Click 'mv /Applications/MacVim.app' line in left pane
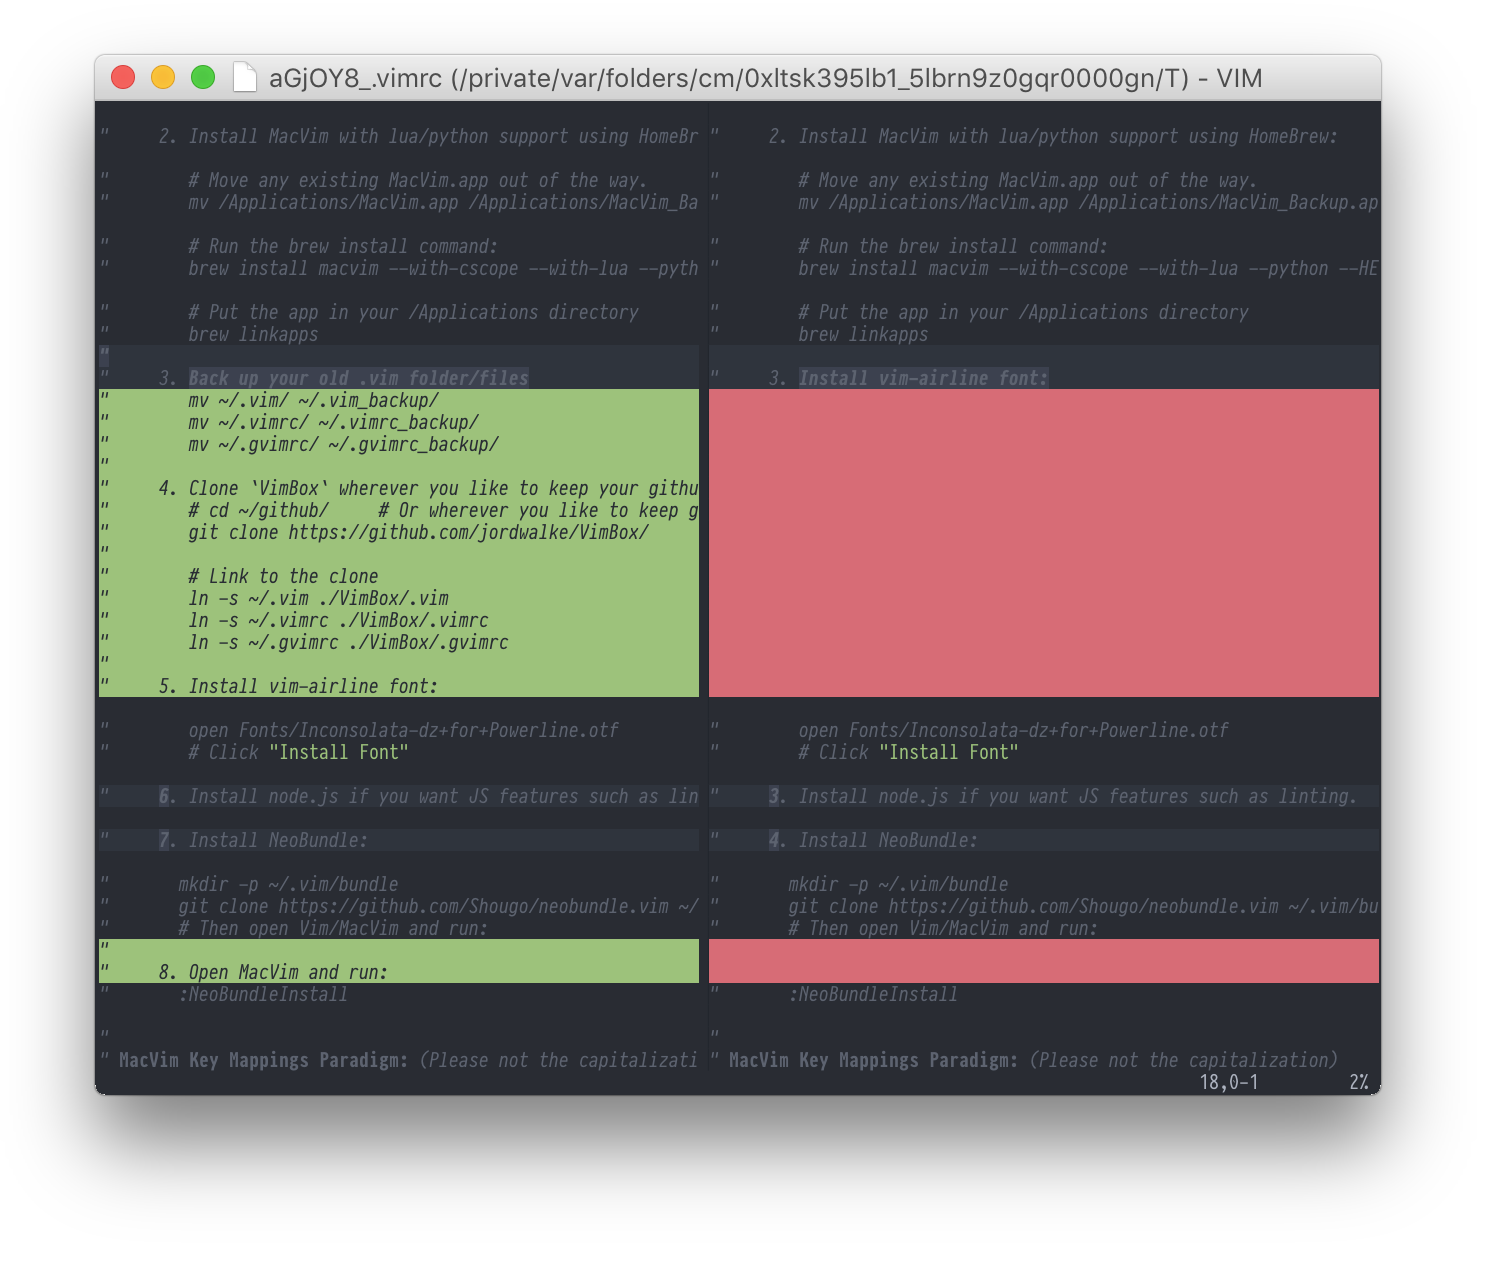The image size is (1488, 1284). click(x=443, y=202)
